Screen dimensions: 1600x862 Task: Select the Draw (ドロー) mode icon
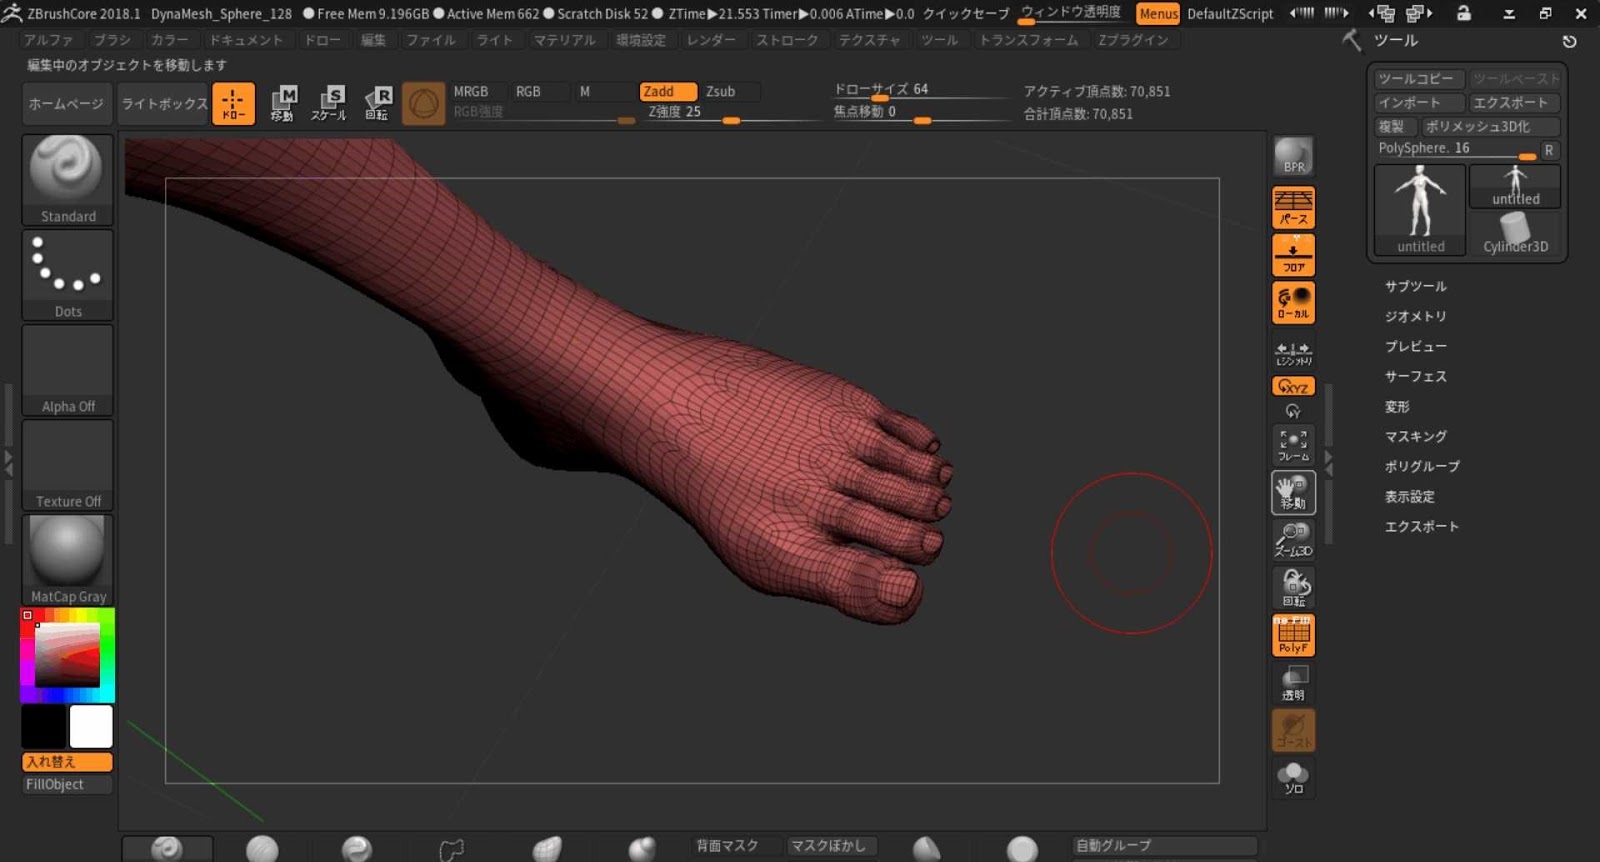click(x=233, y=104)
